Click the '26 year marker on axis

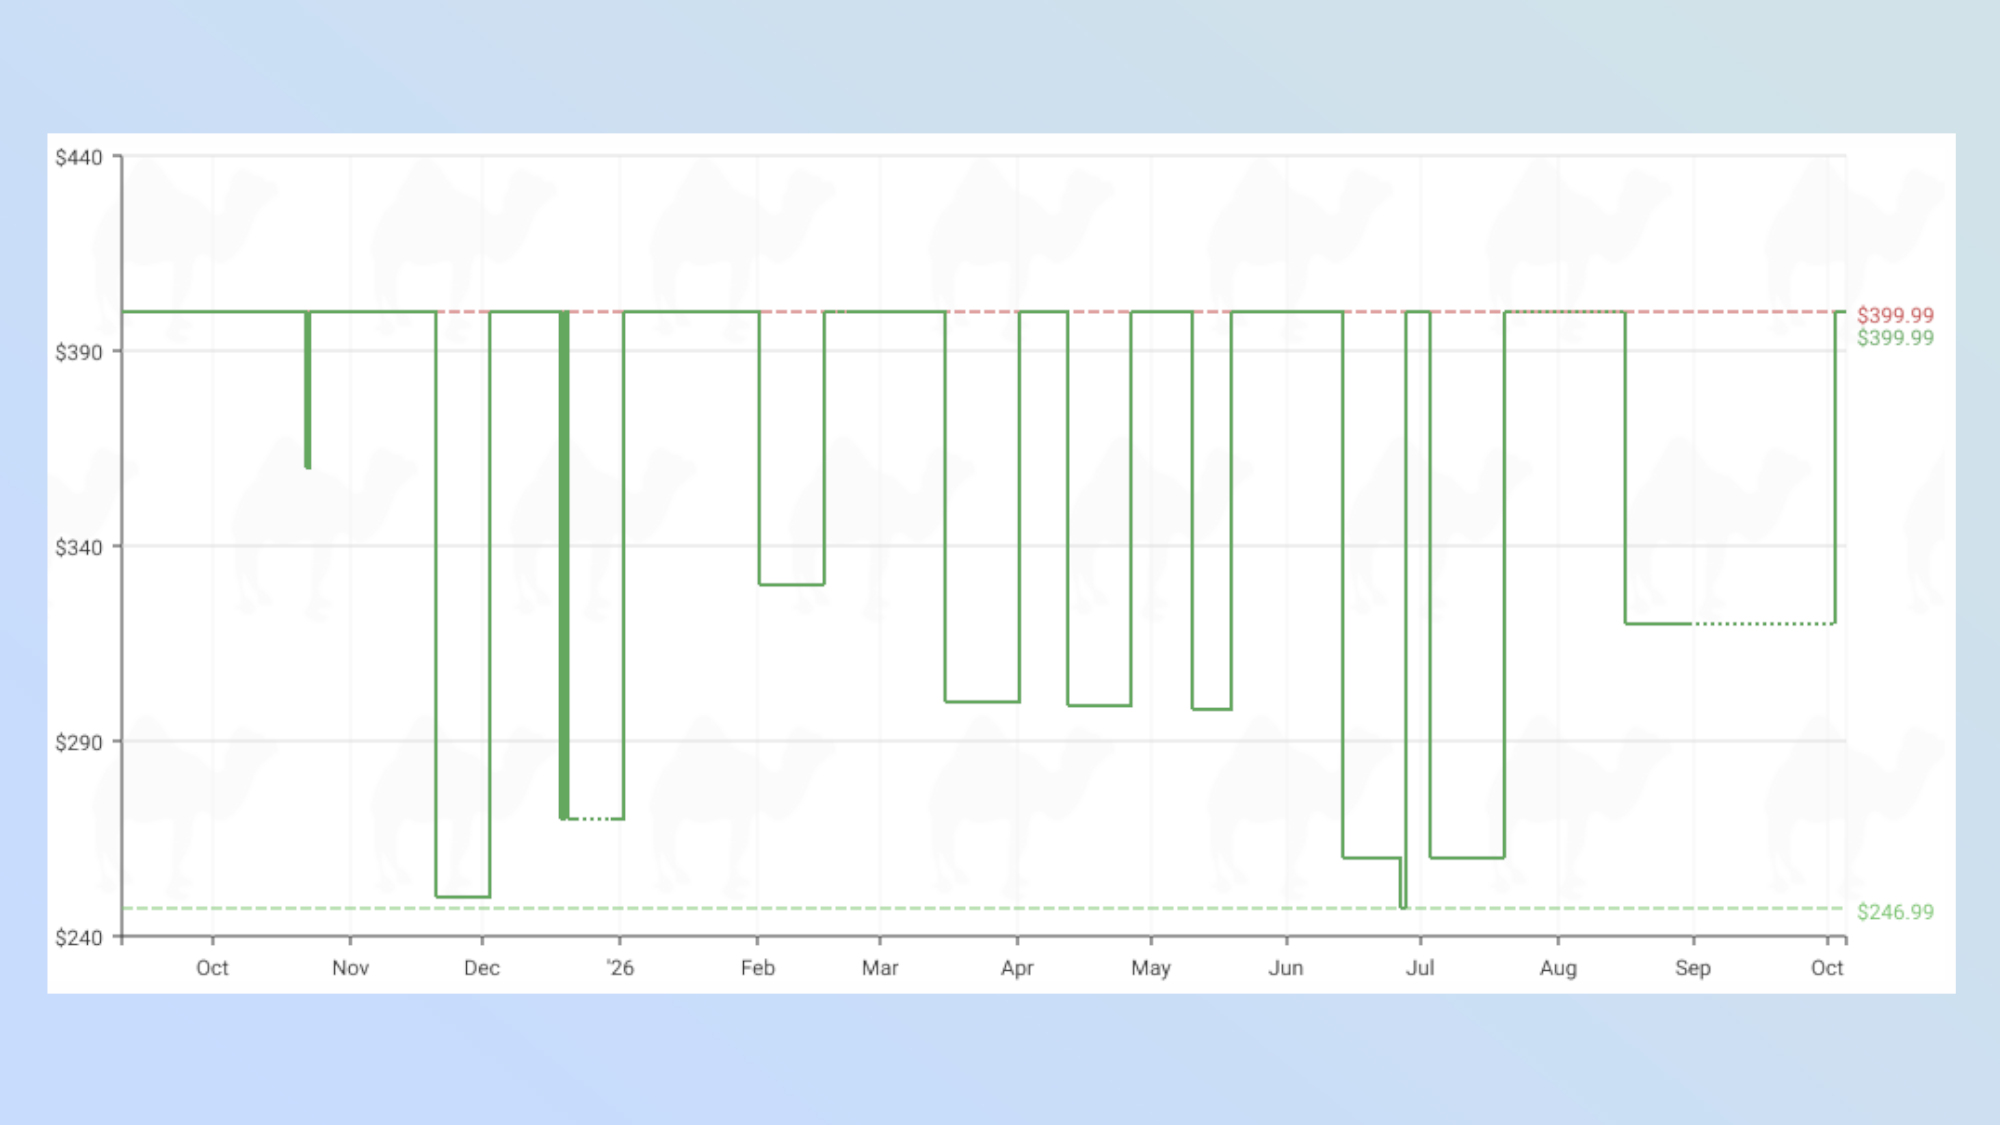(620, 968)
